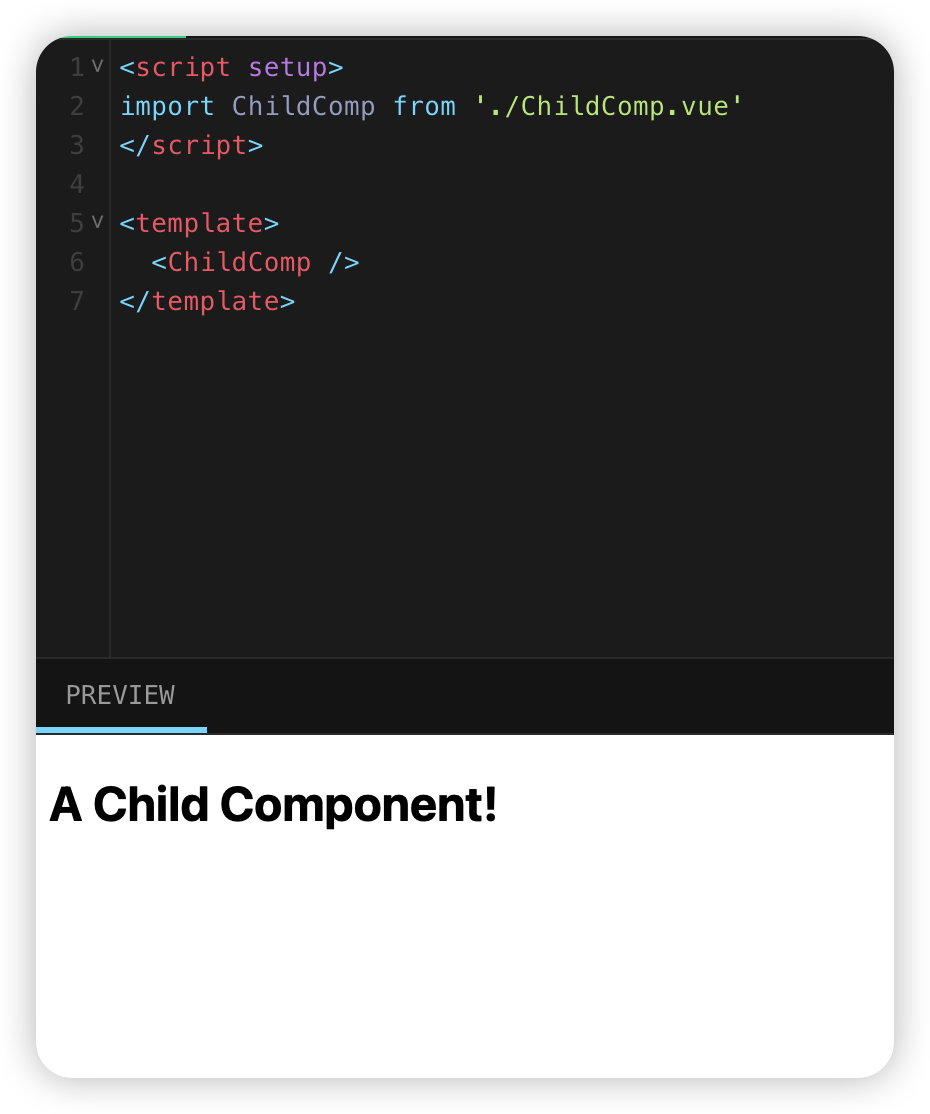Click the ChildComp identifier in import line
This screenshot has width=930, height=1114.
(303, 107)
